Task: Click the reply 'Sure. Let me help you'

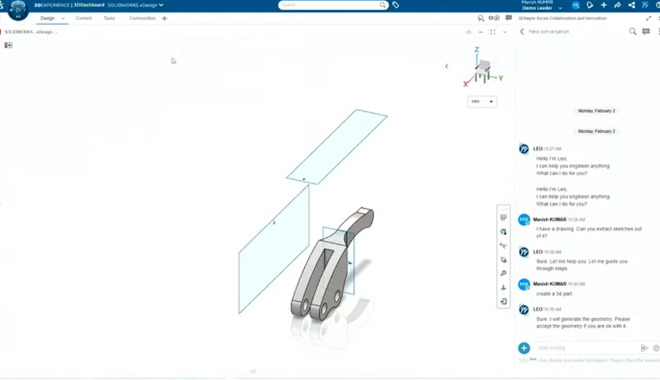Action: point(582,265)
